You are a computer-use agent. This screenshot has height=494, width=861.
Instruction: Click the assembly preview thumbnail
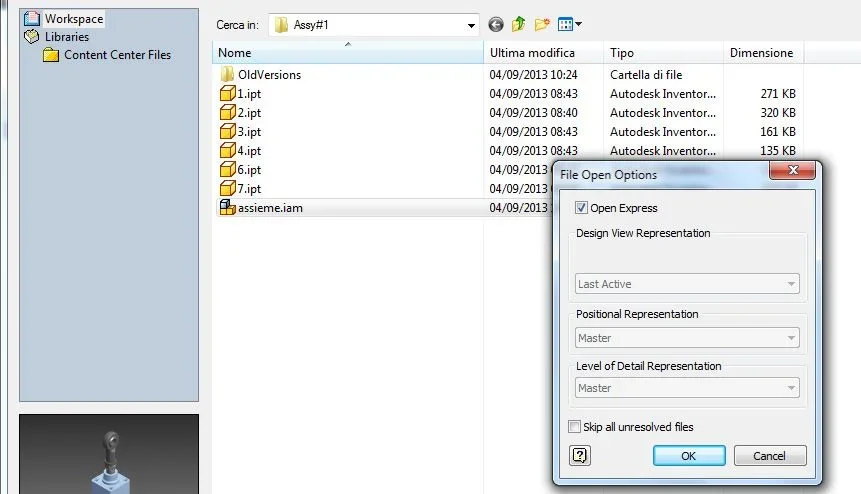pos(109,454)
